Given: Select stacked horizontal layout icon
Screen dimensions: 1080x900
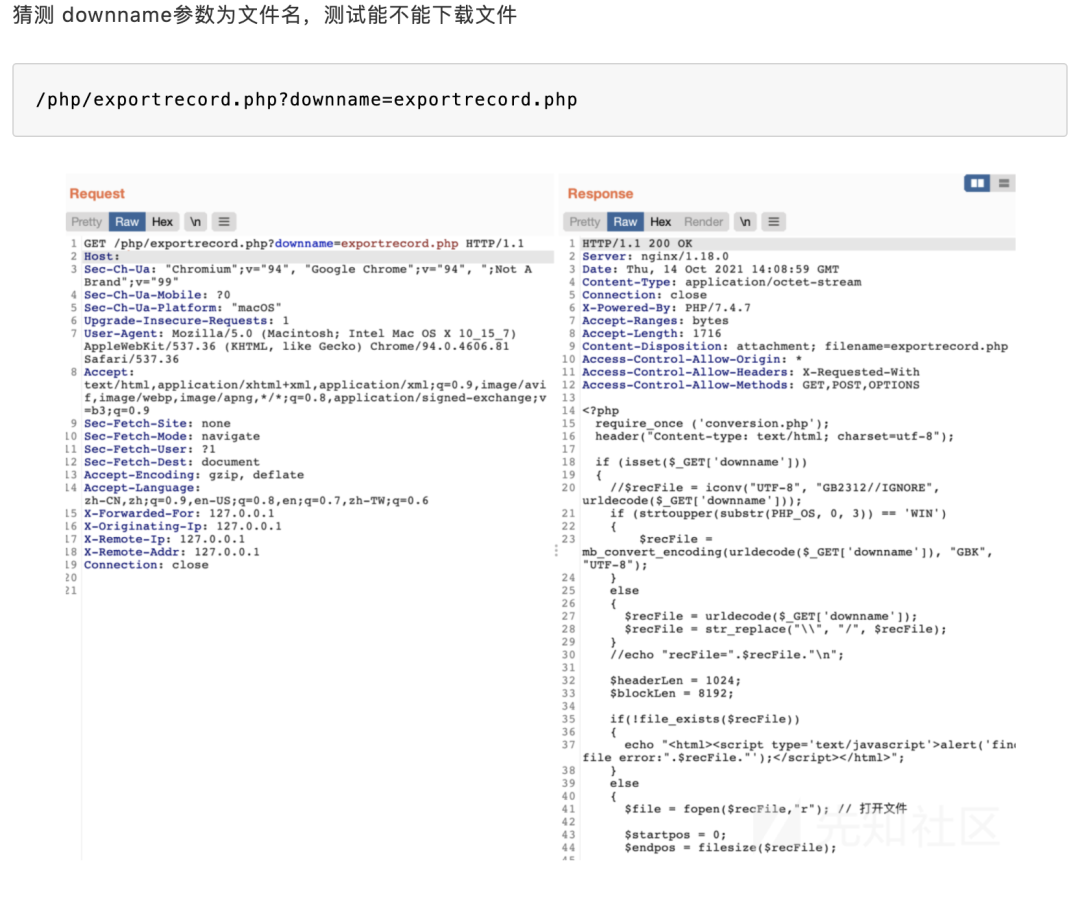Looking at the screenshot, I should [1004, 183].
